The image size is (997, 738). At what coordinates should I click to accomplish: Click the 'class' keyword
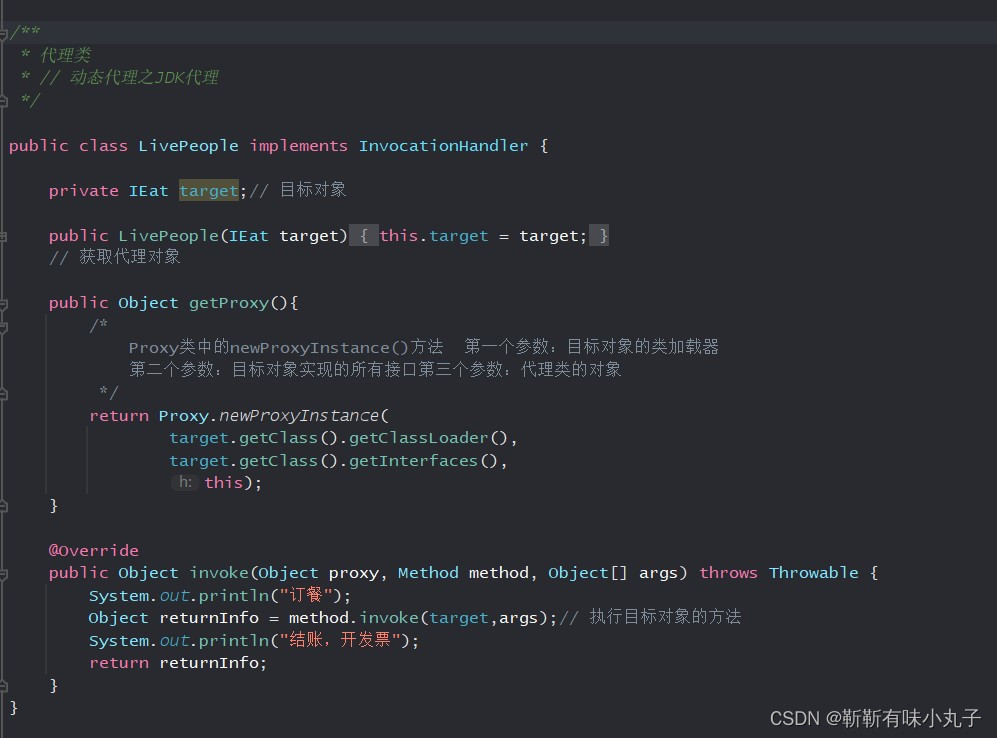coord(103,146)
